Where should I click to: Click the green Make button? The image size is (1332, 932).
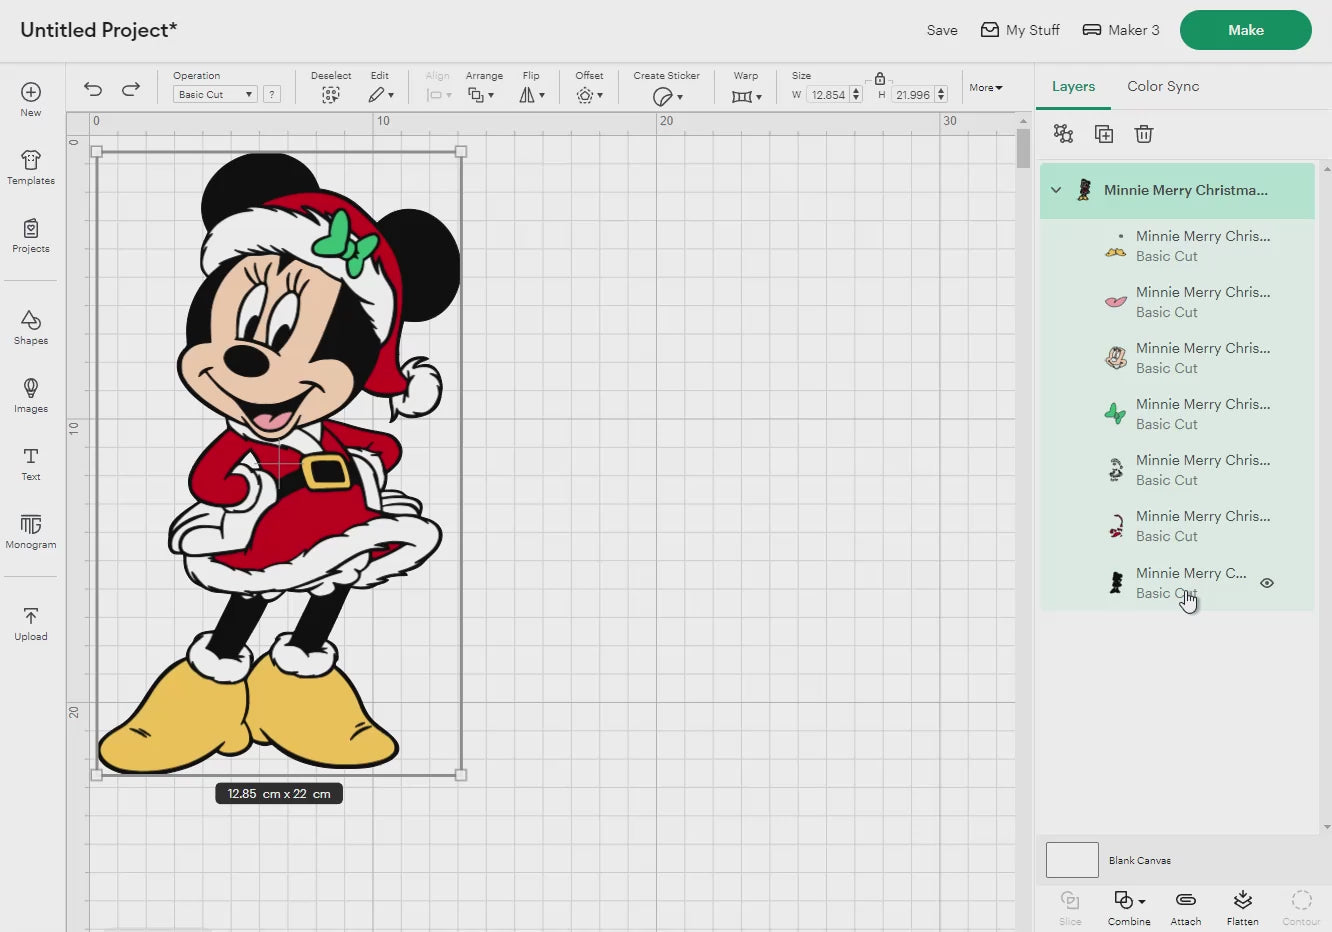pos(1246,30)
